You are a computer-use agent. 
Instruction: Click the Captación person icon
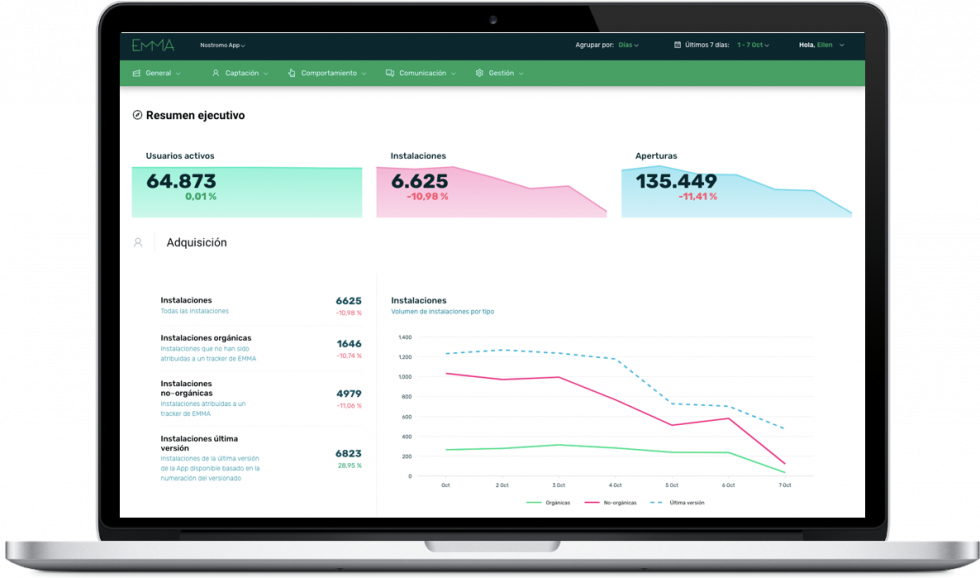[215, 72]
